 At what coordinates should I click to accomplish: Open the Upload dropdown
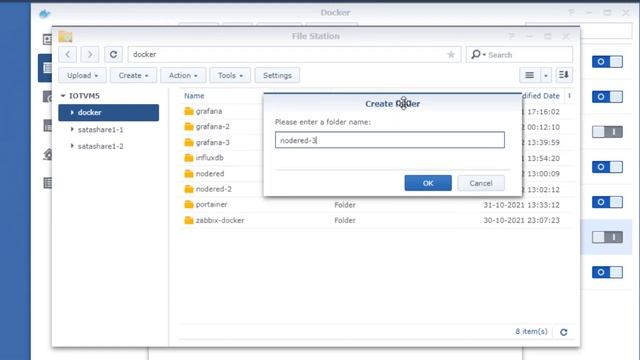(x=82, y=76)
